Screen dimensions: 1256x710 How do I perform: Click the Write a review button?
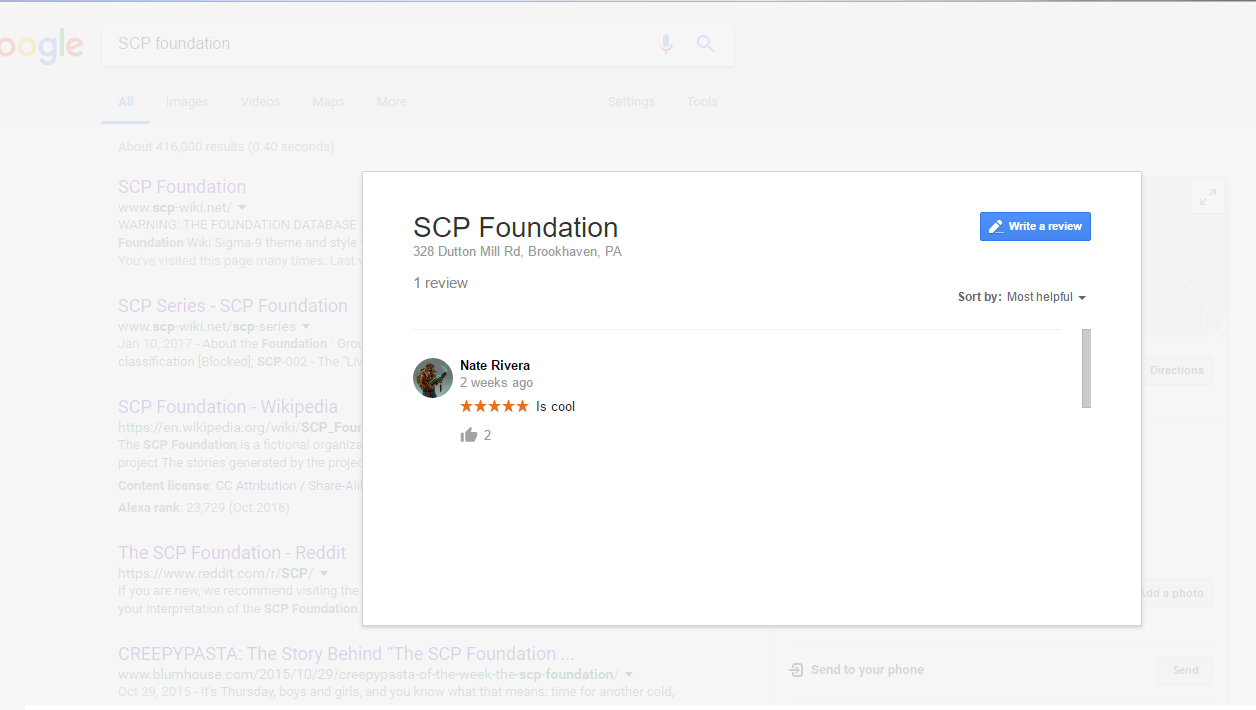pyautogui.click(x=1035, y=227)
